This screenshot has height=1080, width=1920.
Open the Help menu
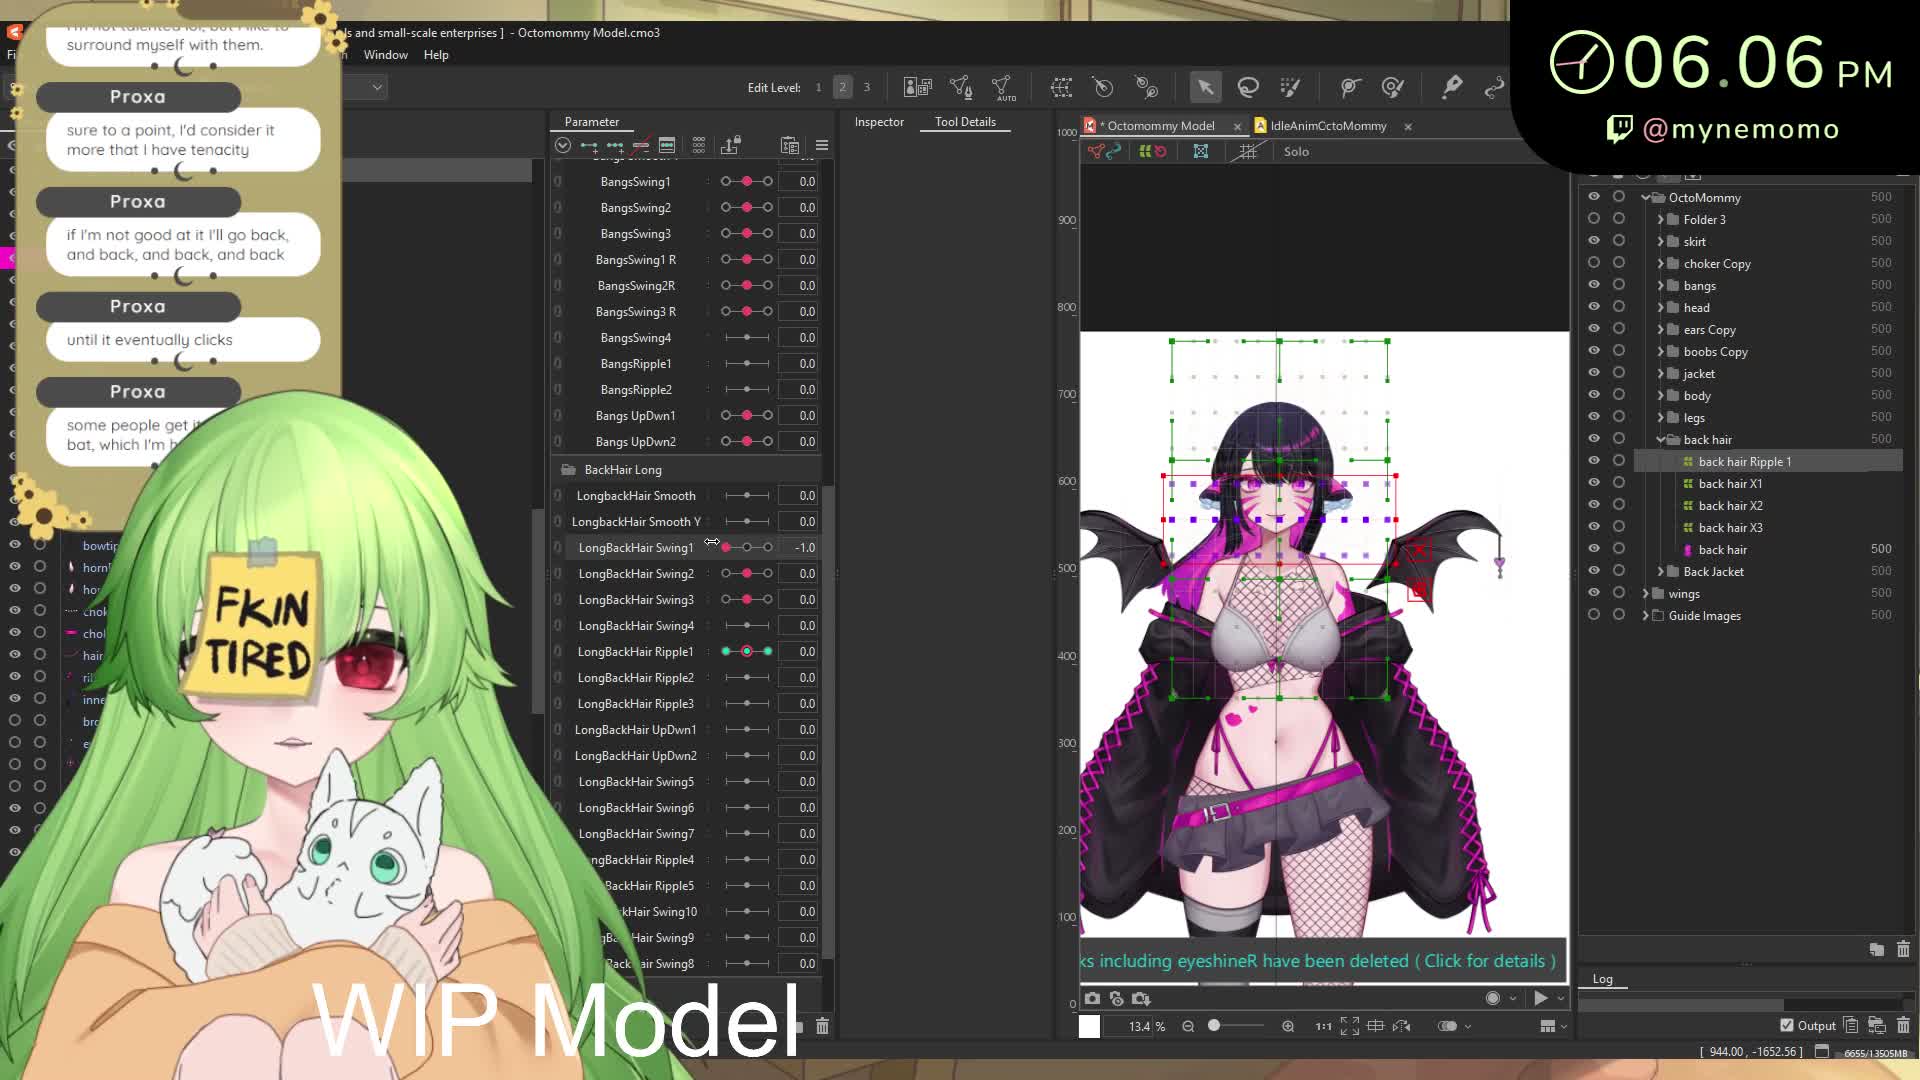click(x=436, y=55)
